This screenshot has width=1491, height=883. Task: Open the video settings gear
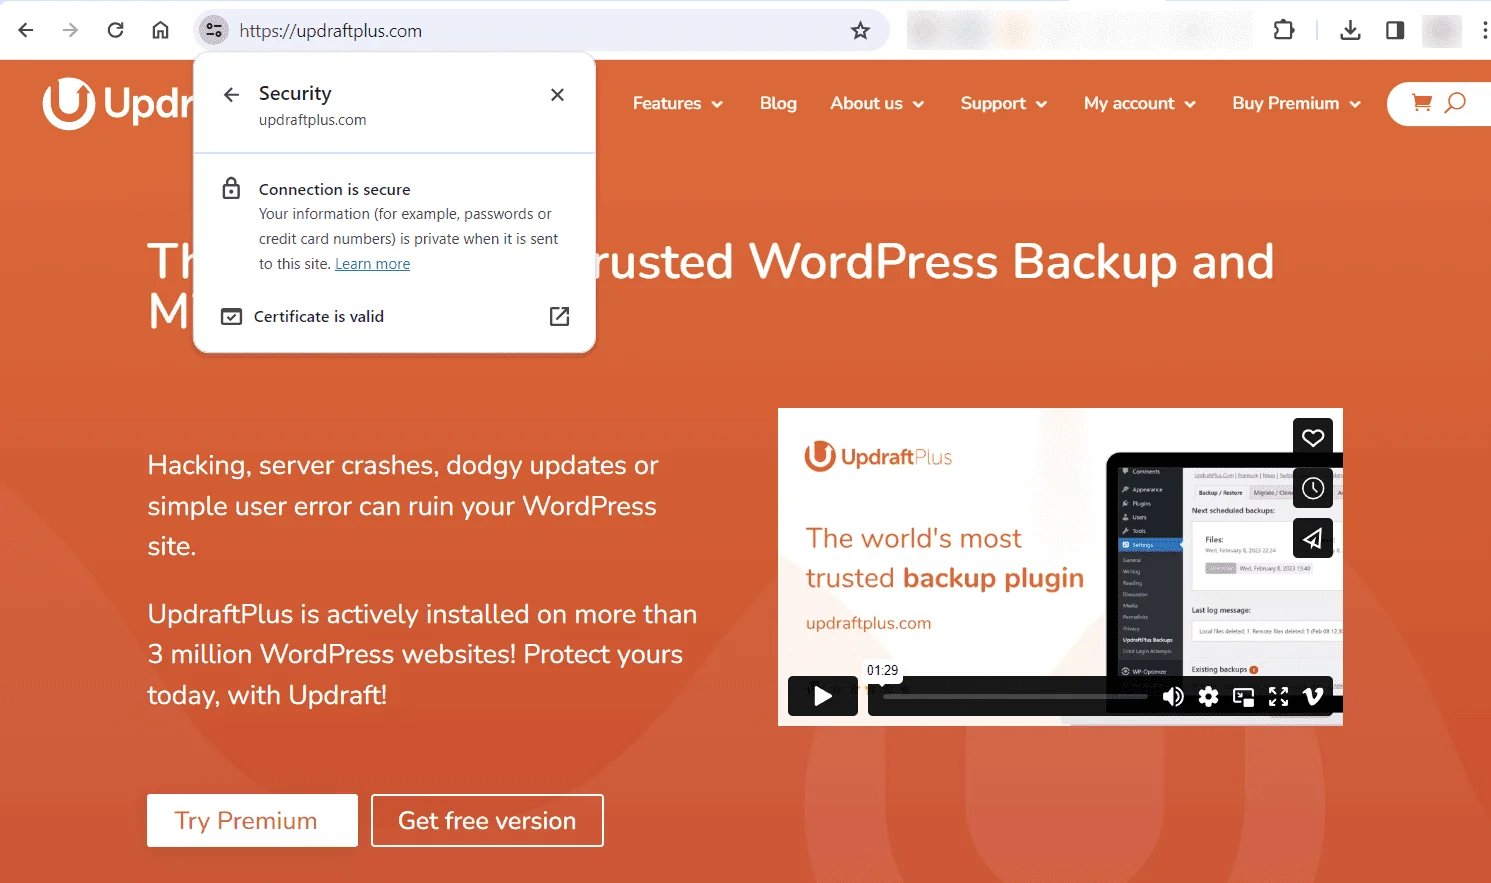coord(1209,696)
